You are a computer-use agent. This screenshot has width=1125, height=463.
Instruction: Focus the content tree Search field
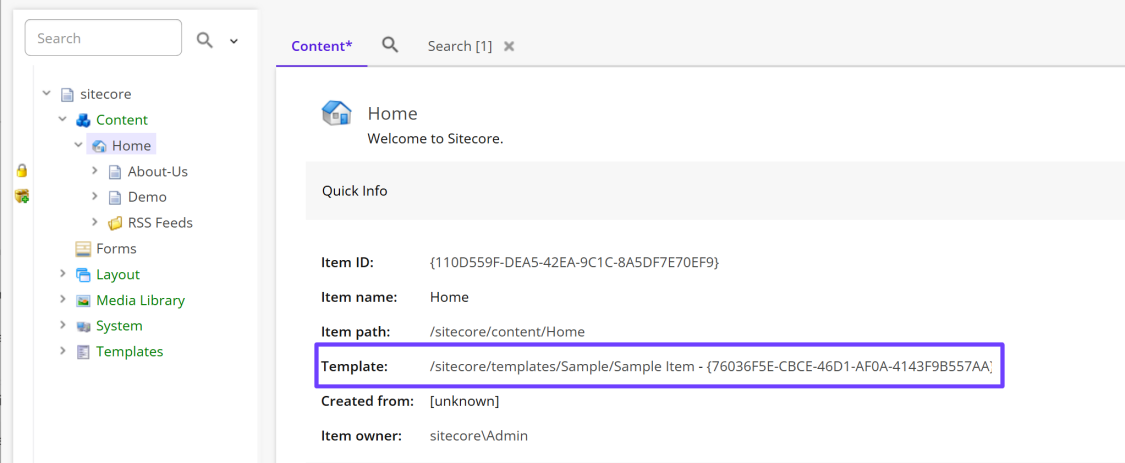point(103,38)
